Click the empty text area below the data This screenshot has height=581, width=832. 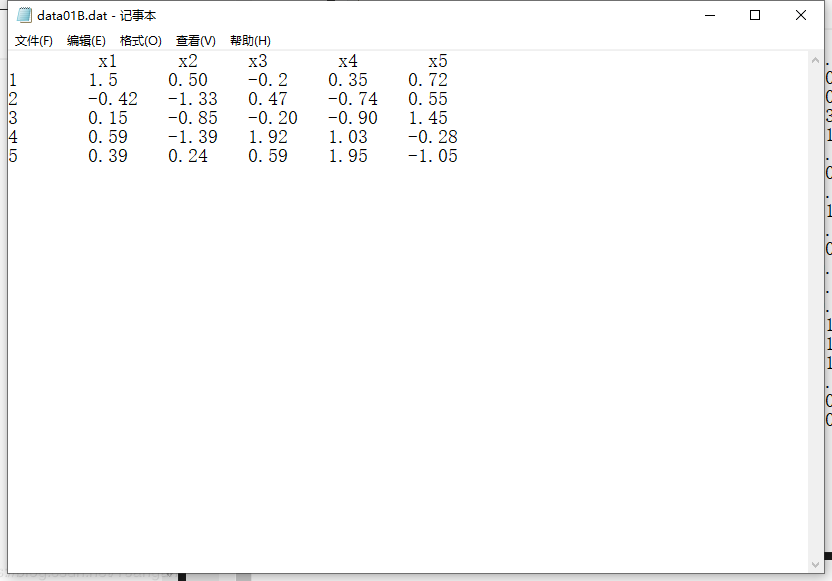(x=400, y=350)
